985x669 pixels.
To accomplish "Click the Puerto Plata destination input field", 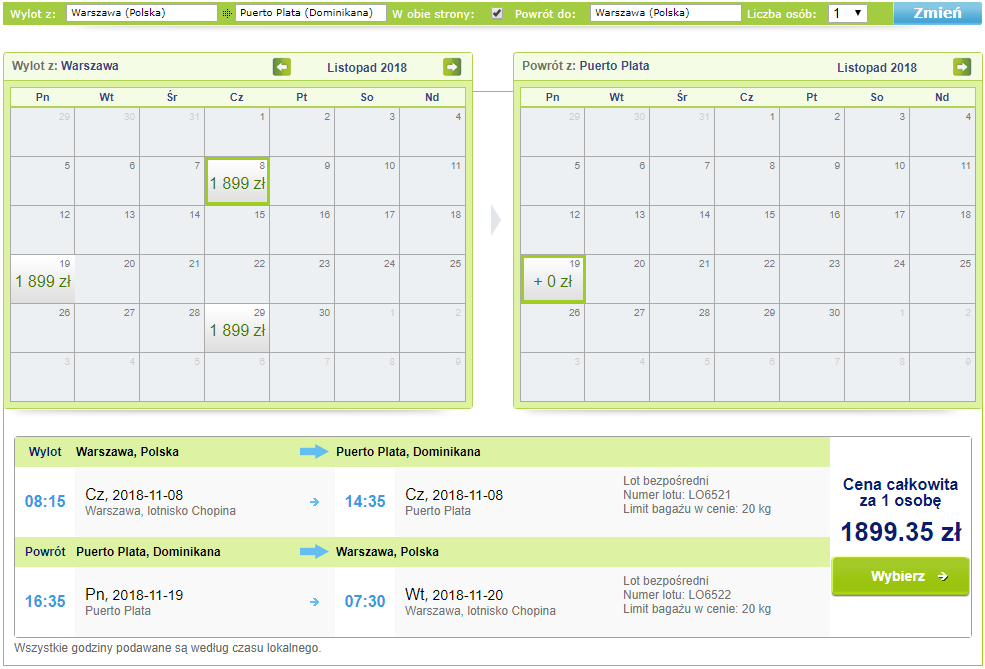I will (310, 13).
